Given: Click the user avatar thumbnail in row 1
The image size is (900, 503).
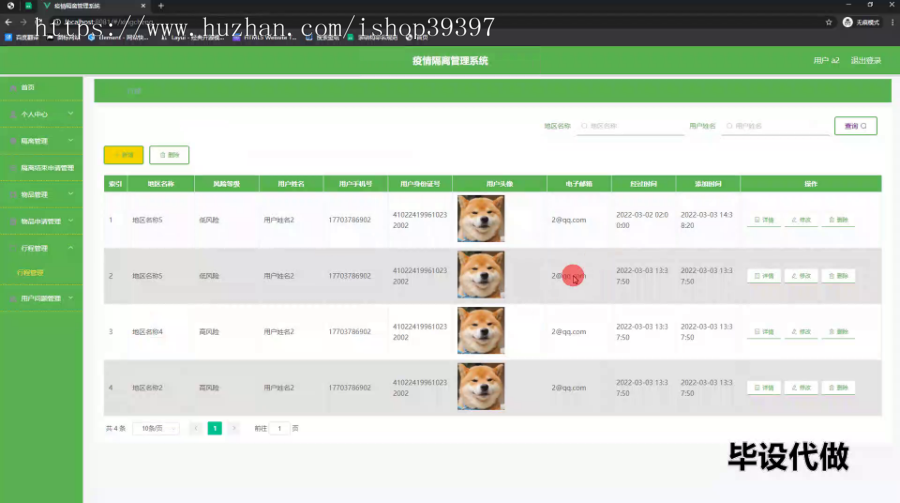Looking at the screenshot, I should pyautogui.click(x=481, y=218).
